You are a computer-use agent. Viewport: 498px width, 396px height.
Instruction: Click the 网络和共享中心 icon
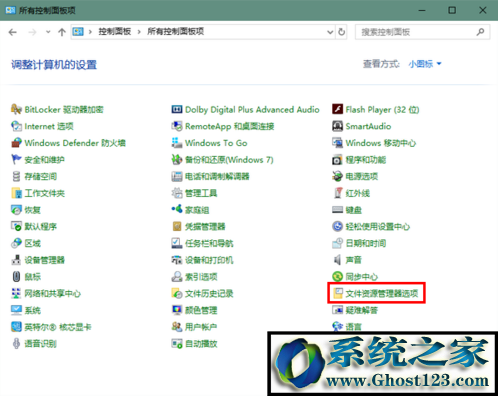16,293
